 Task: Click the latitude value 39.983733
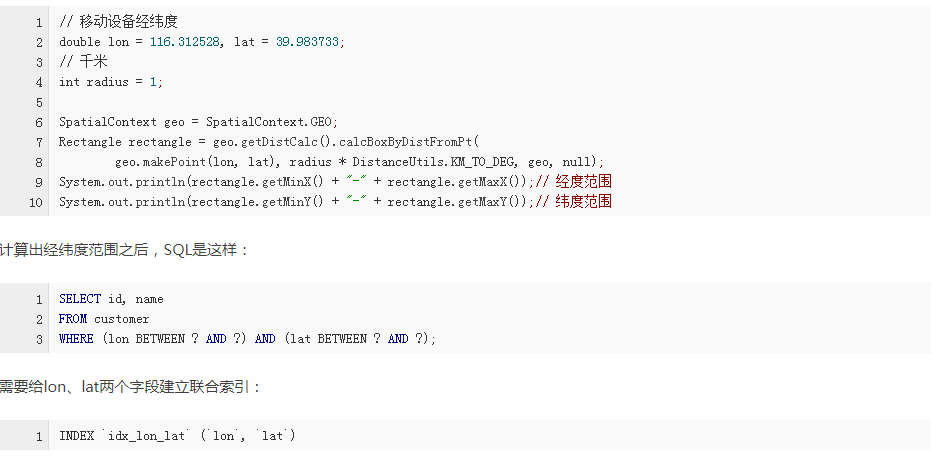coord(307,42)
